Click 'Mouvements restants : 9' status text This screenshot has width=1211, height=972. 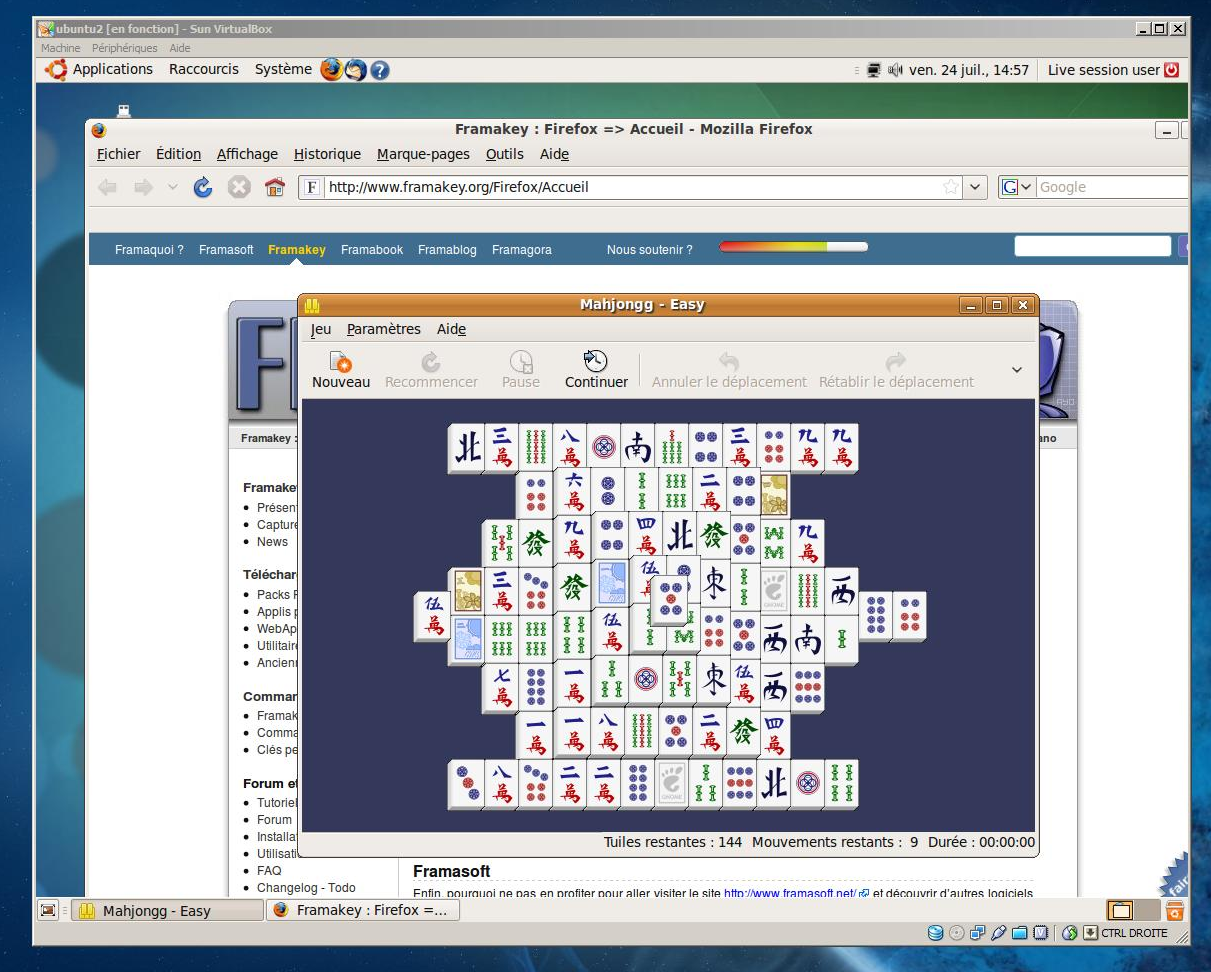[835, 842]
